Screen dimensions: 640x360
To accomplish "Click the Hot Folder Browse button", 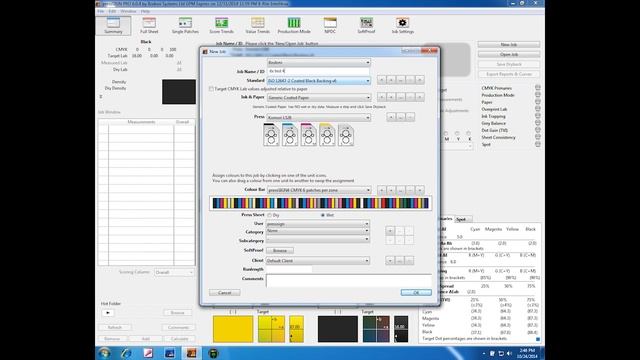I will tap(178, 313).
